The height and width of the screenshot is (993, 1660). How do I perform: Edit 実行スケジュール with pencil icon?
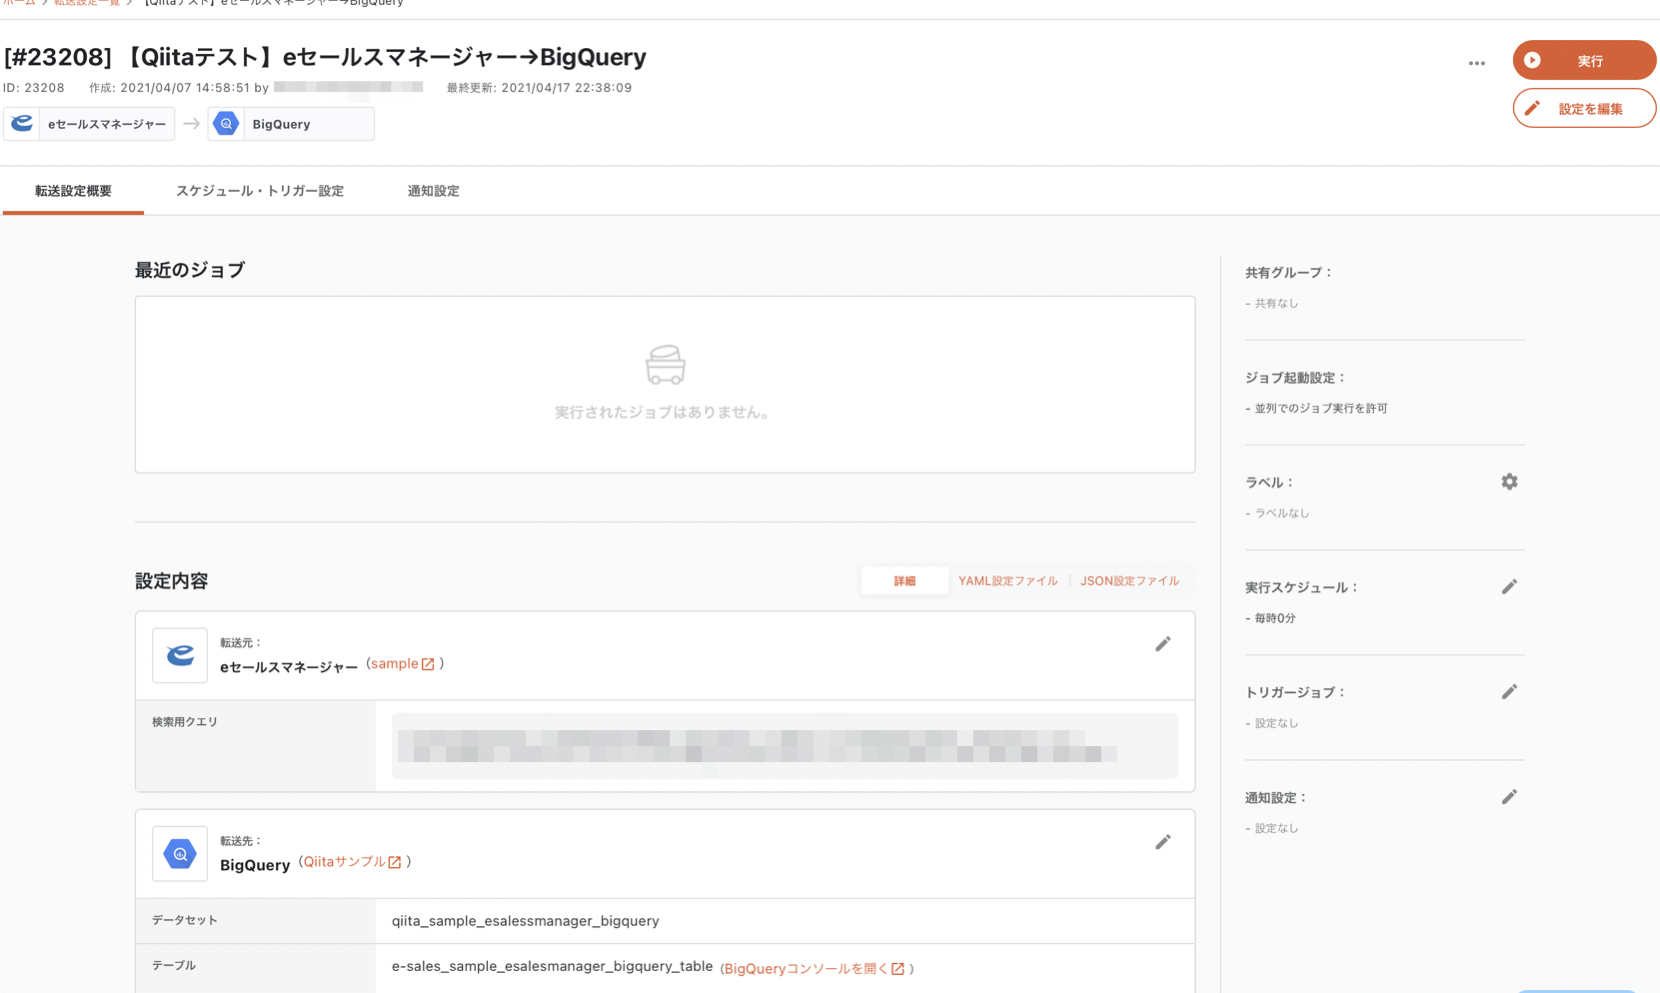pyautogui.click(x=1509, y=587)
